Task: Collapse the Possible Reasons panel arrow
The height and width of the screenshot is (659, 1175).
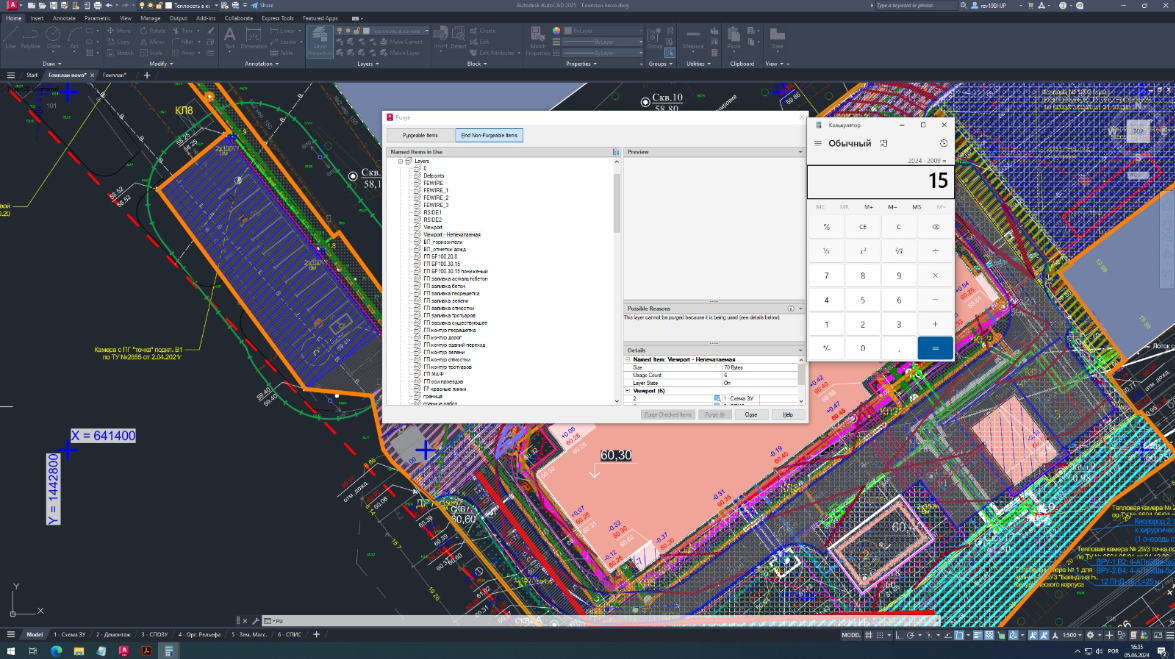Action: pos(800,309)
